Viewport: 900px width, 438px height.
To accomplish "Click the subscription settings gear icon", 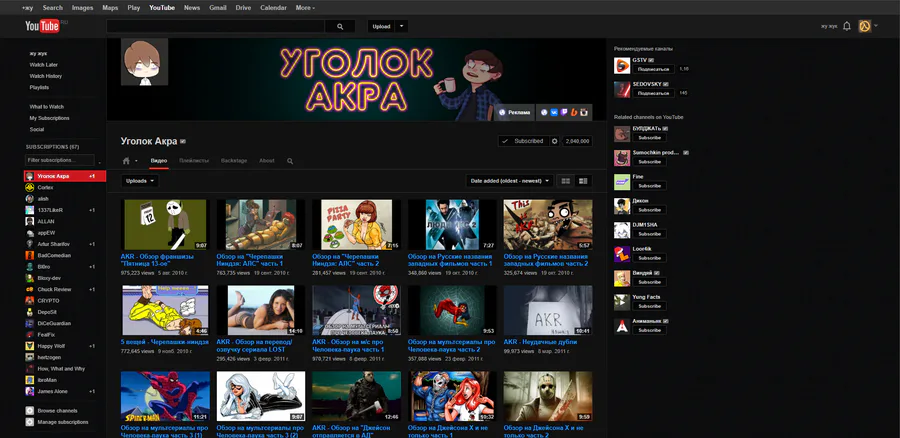I will (554, 141).
